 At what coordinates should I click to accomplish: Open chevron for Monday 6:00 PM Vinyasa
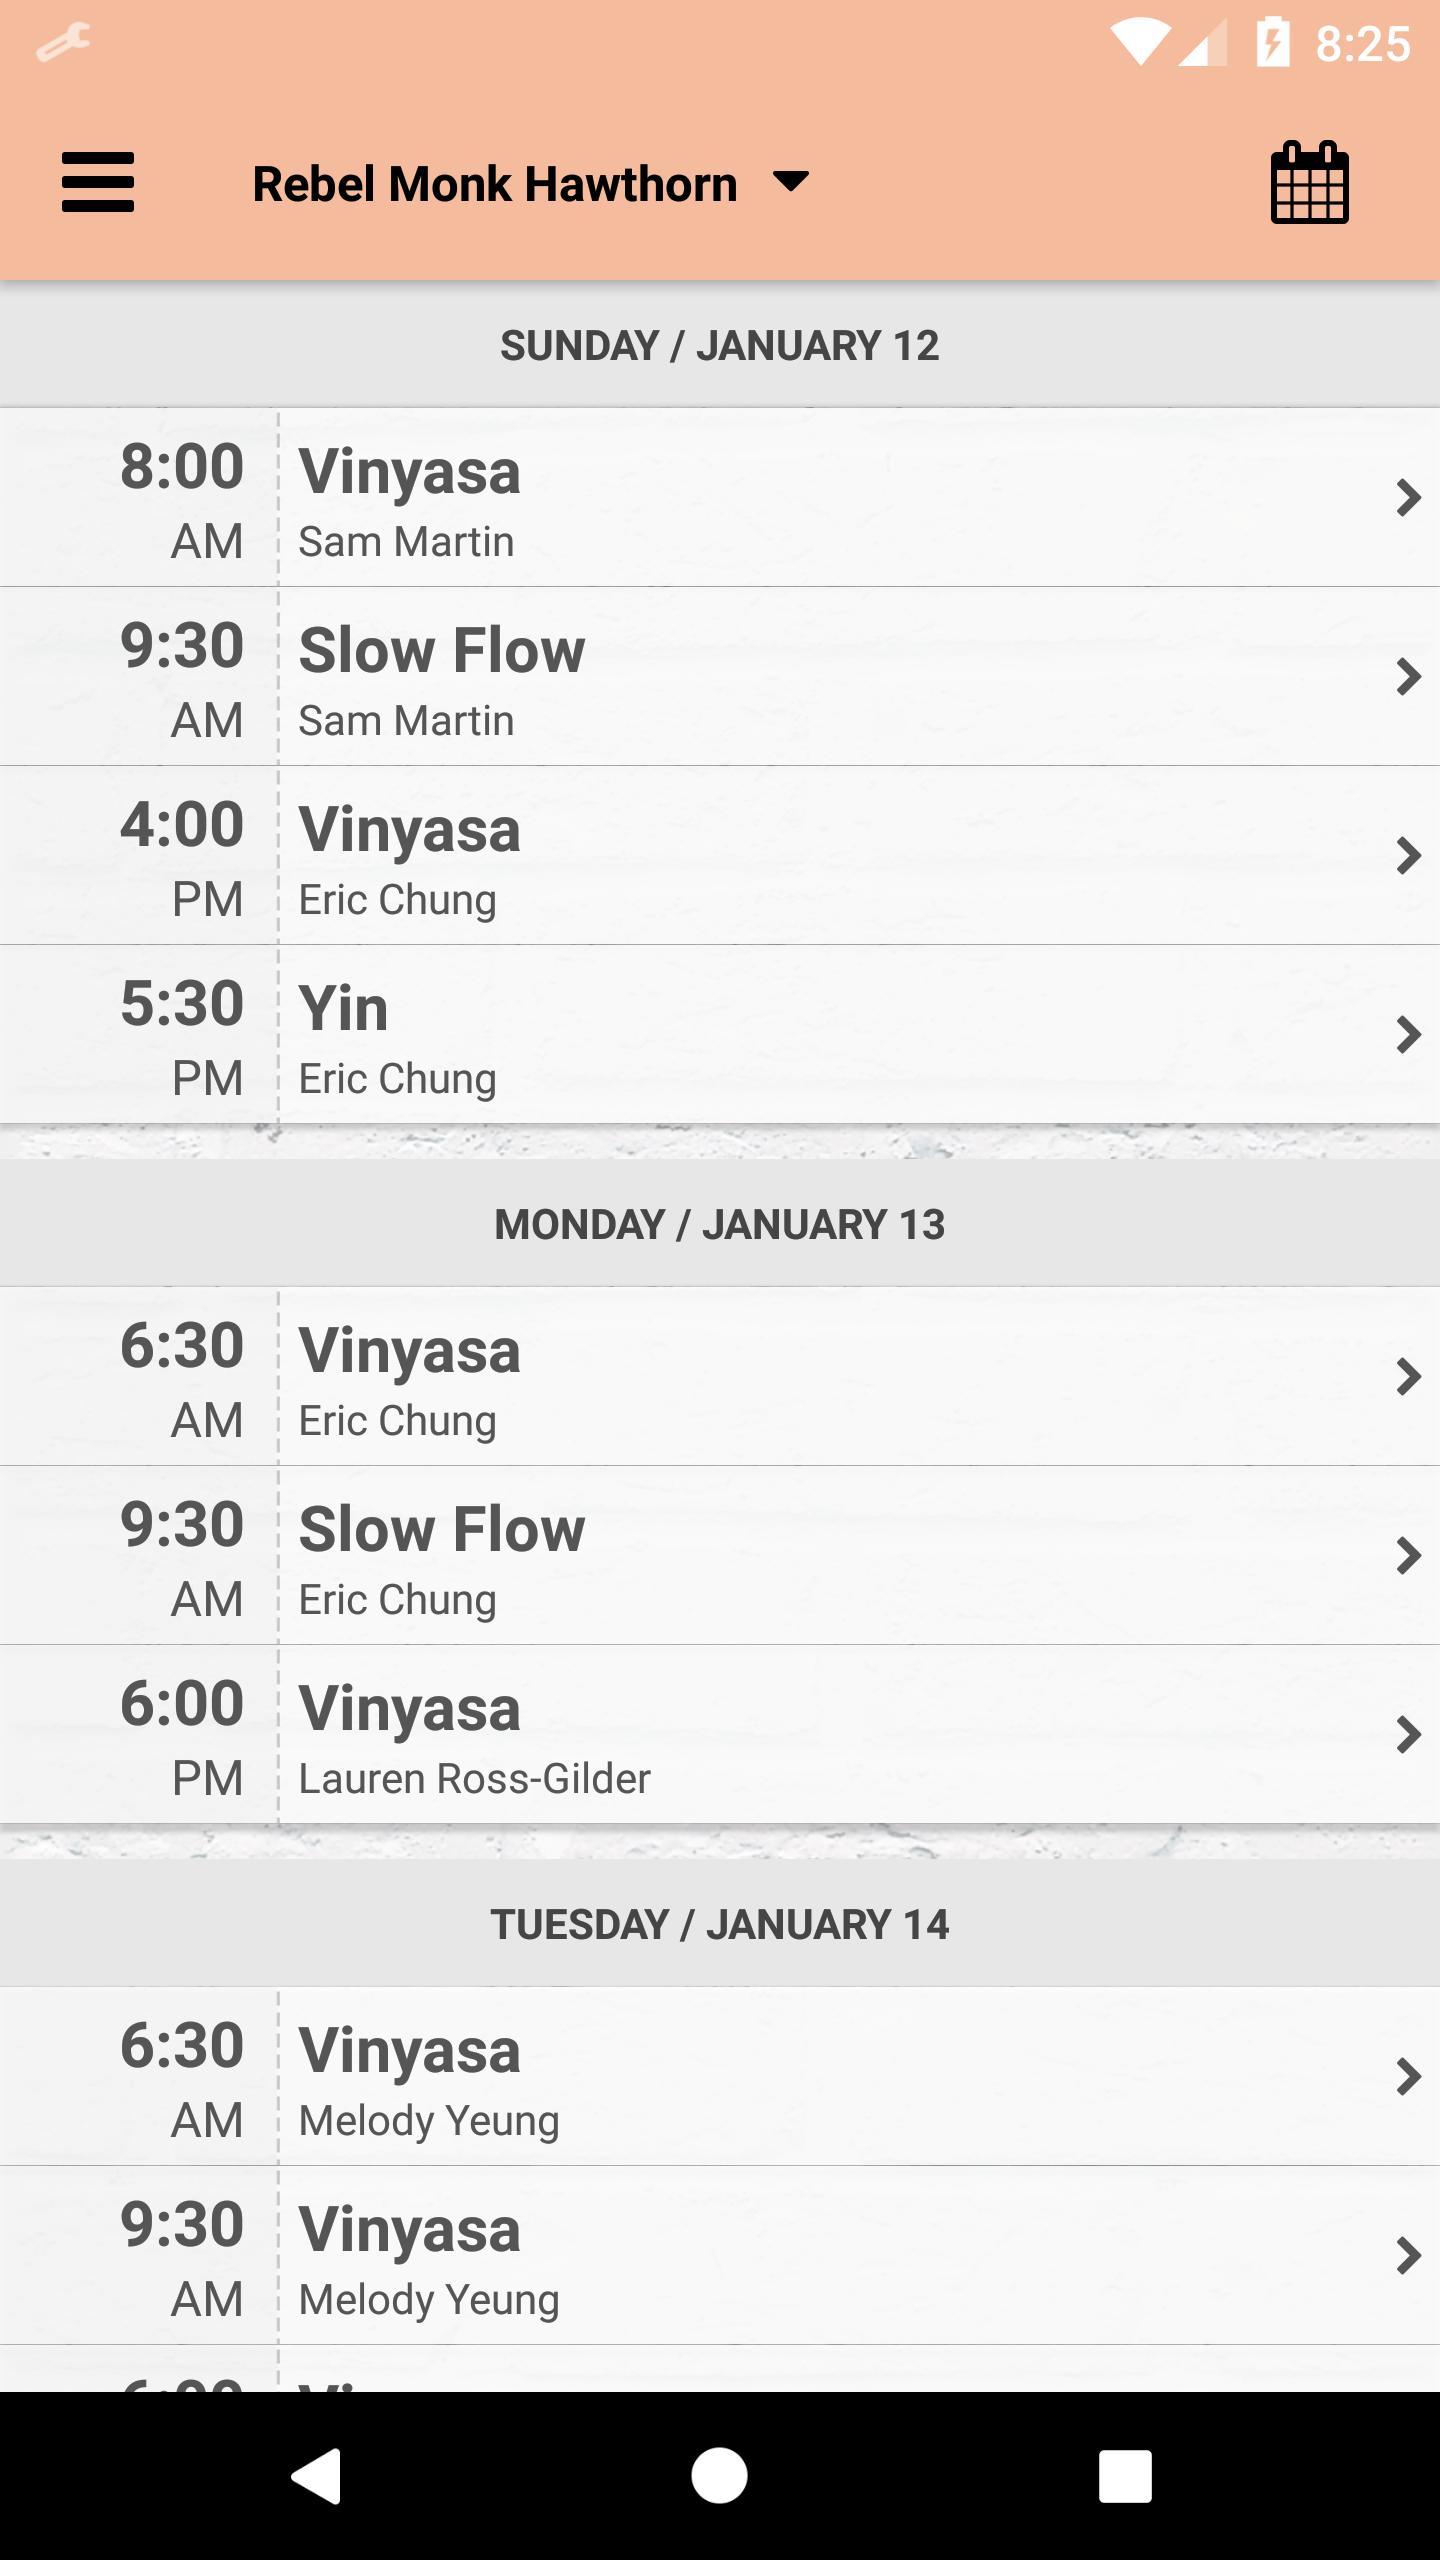click(x=1408, y=1734)
